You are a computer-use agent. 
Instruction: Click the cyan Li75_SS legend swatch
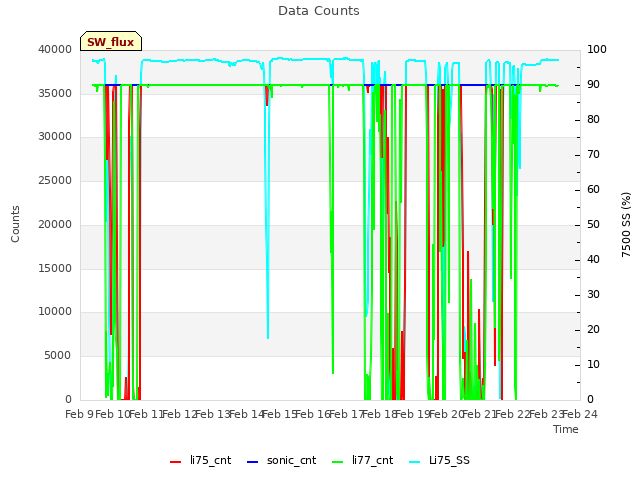click(414, 462)
